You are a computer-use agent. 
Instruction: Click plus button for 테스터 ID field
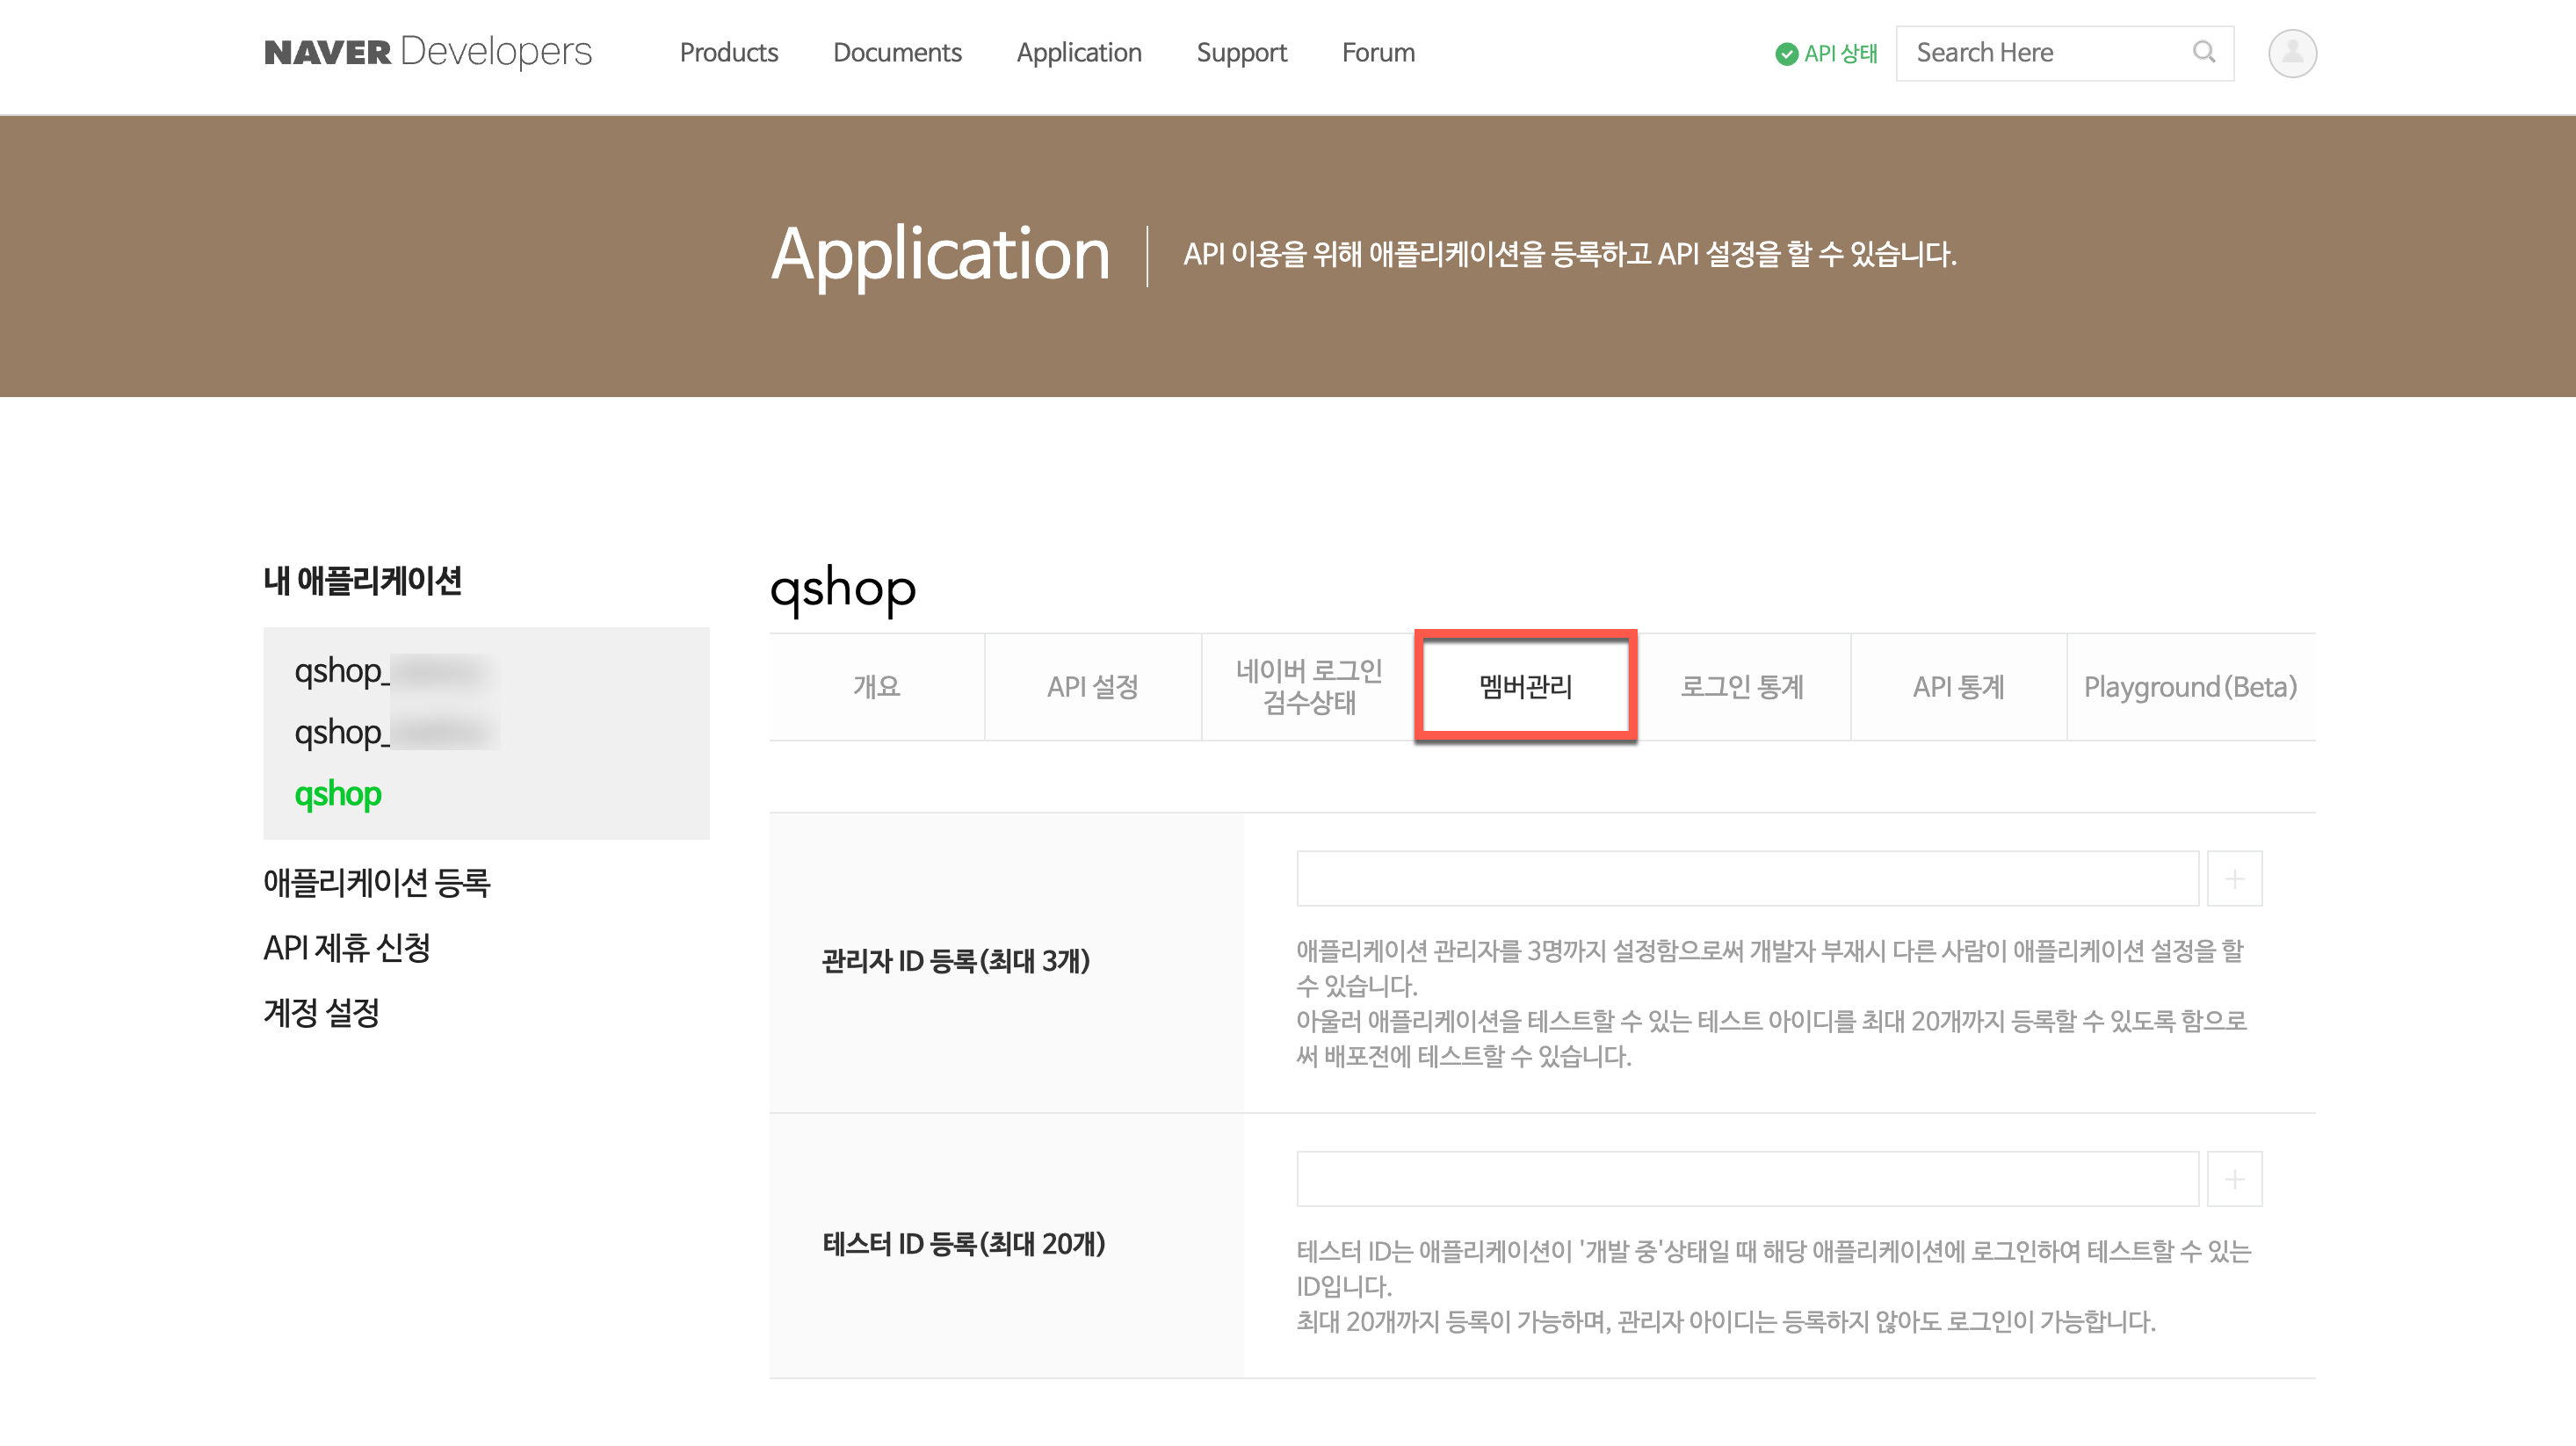(2234, 1179)
